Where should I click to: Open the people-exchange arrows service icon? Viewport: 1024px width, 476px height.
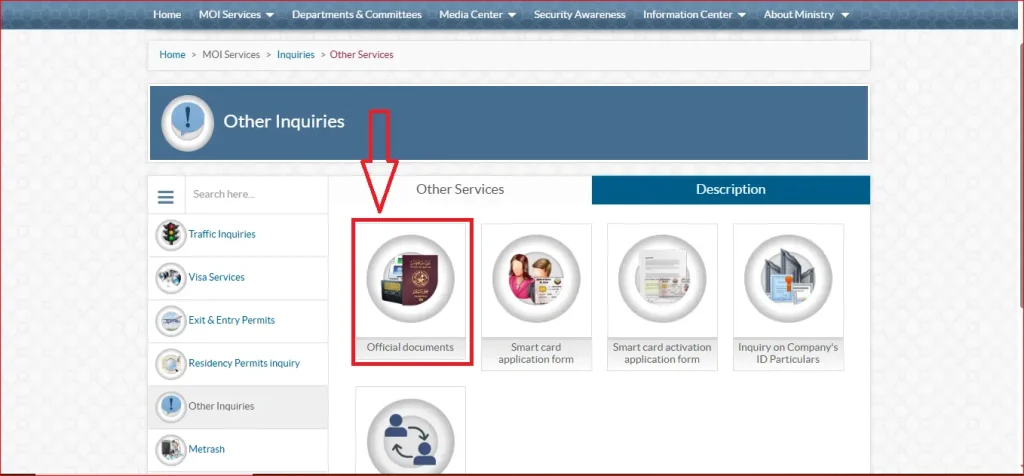click(x=410, y=437)
